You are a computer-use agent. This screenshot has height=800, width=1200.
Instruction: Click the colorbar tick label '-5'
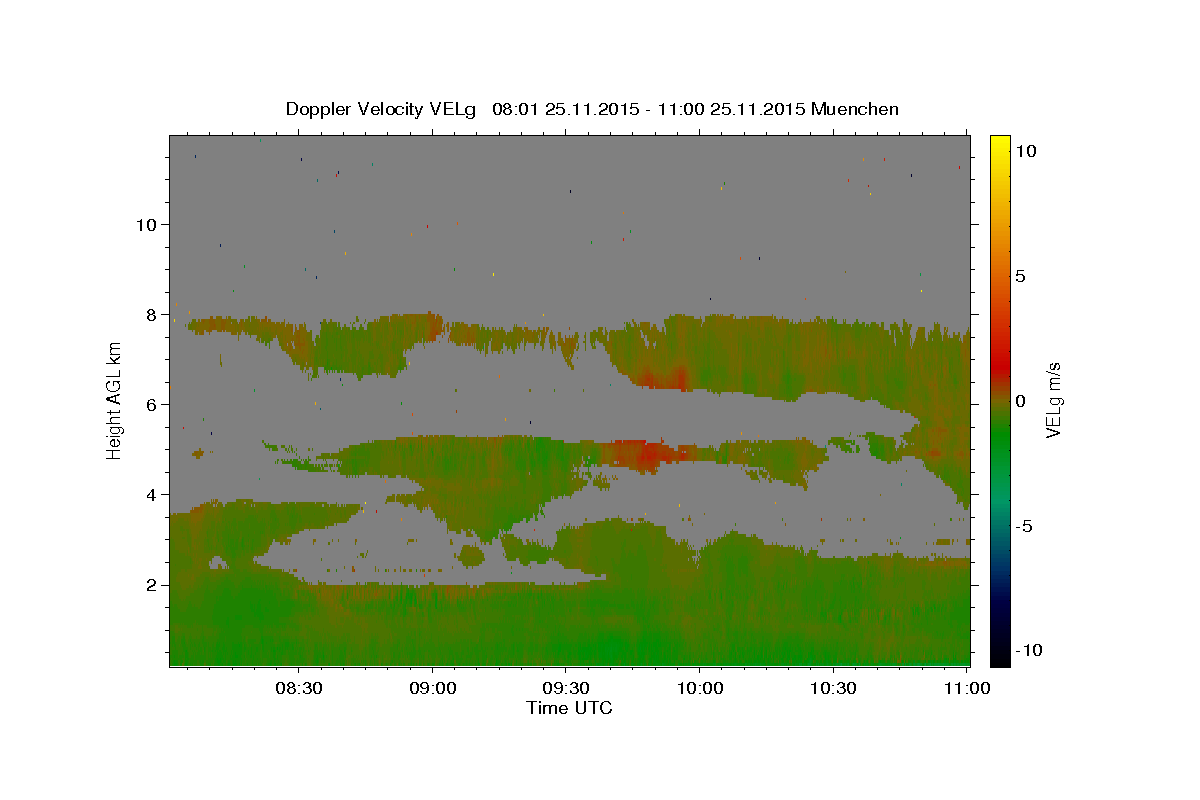pyautogui.click(x=1024, y=526)
